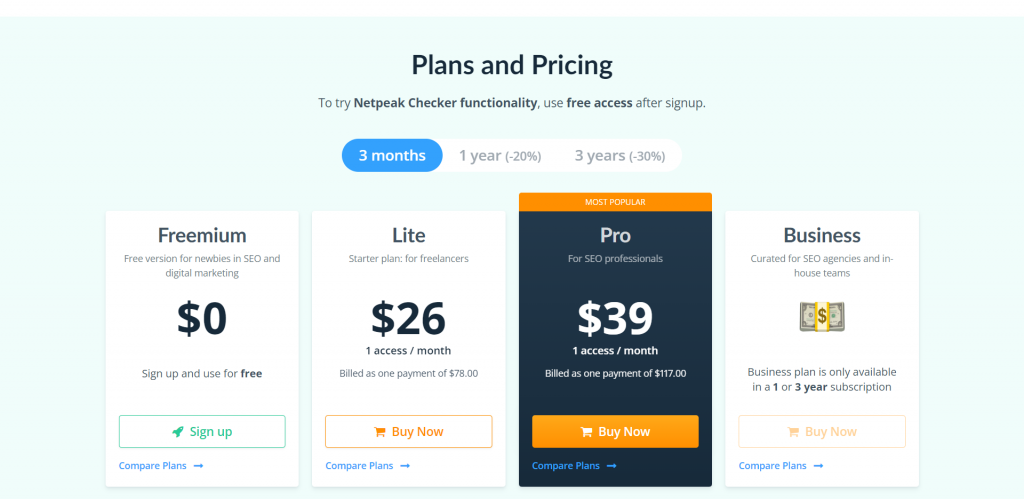Open Compare Plans under Business card
The image size is (1024, 499).
772,466
